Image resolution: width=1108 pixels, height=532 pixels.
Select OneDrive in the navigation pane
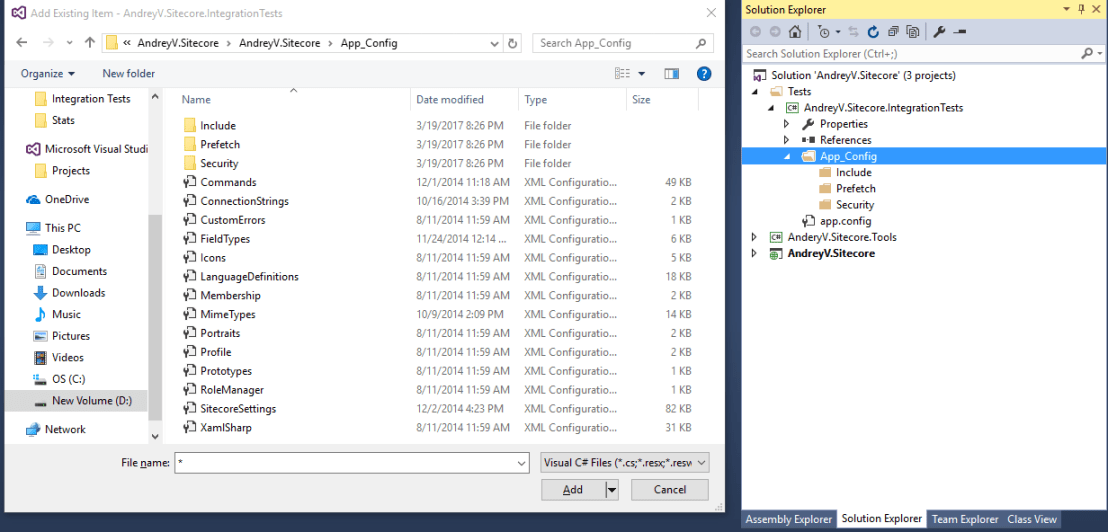click(67, 199)
